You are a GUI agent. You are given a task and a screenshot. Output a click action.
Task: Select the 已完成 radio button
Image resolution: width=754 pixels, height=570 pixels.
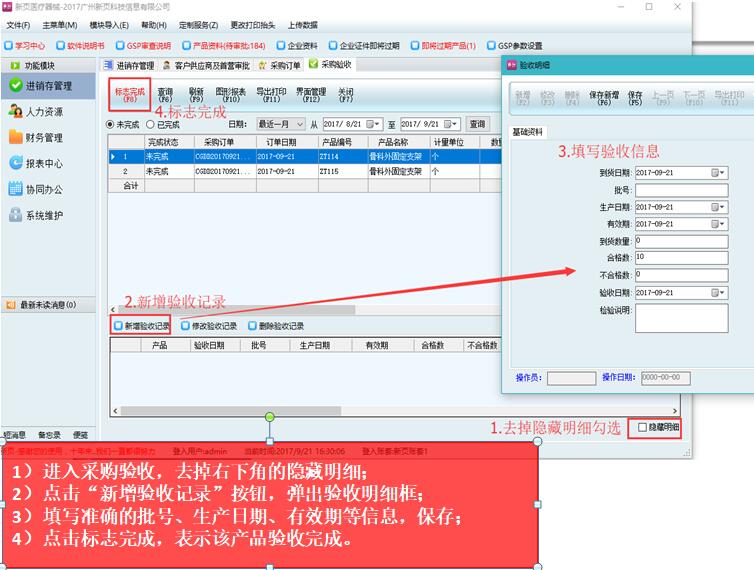coord(150,125)
